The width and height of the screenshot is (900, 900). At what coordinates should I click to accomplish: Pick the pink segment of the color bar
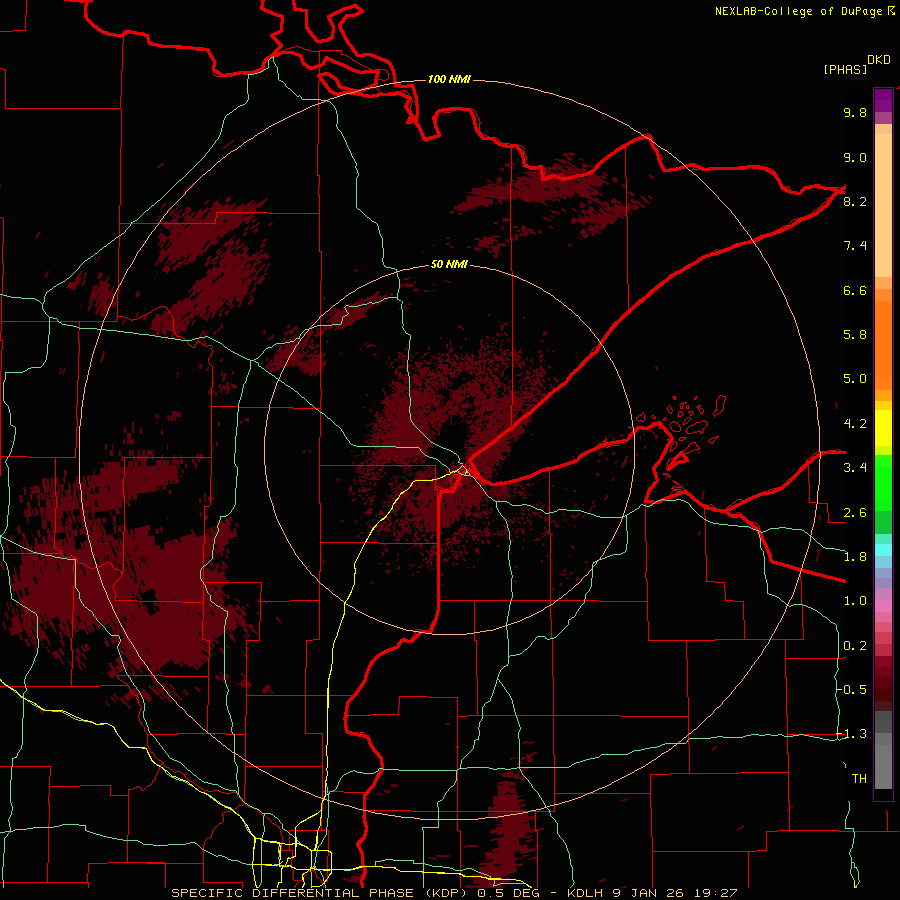click(x=883, y=606)
